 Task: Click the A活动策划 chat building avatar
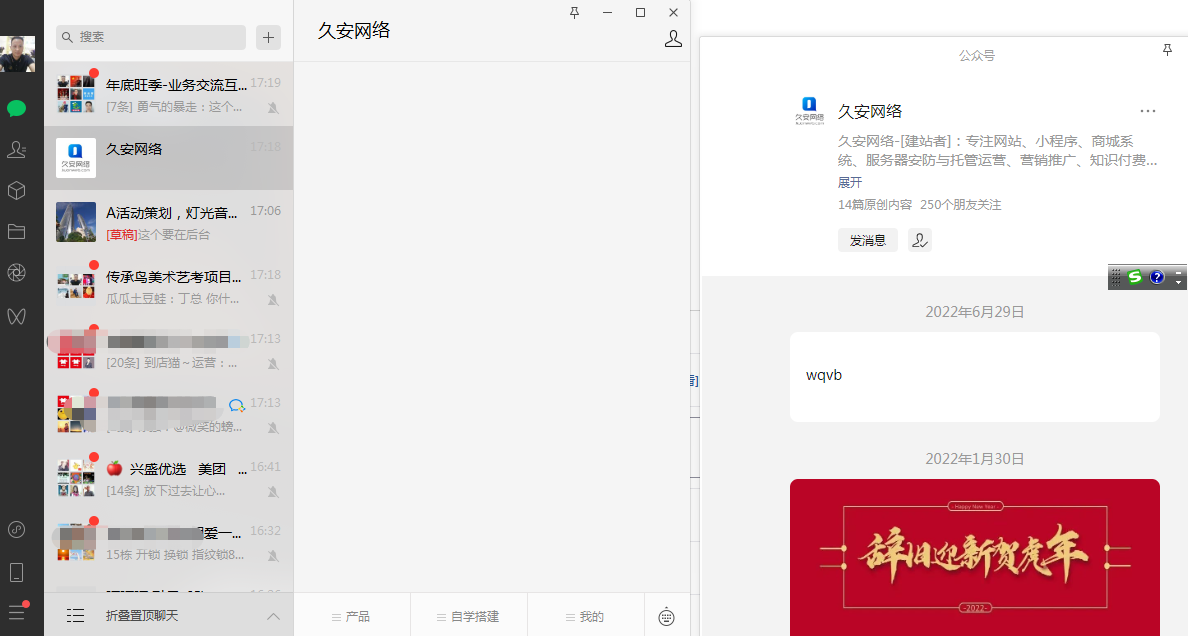76,222
